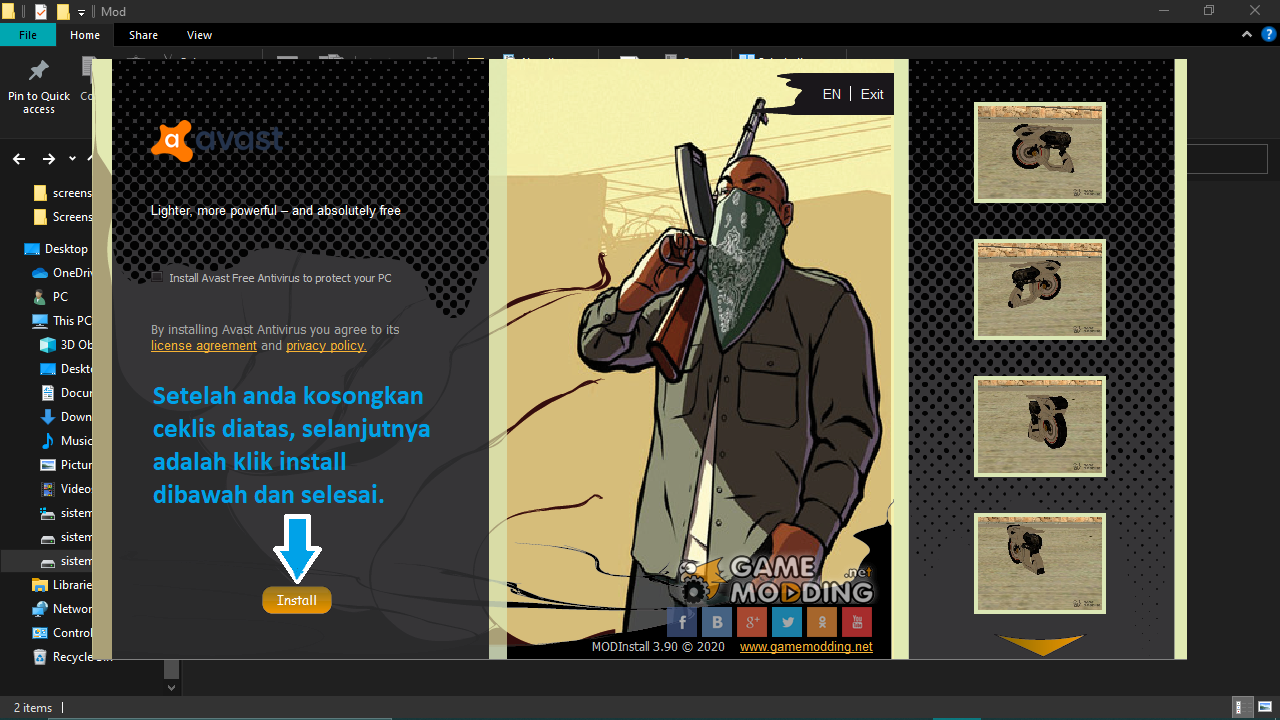Screen dimensions: 1280x720
Task: Click the navigation pane scroll-down arrow
Action: (171, 688)
